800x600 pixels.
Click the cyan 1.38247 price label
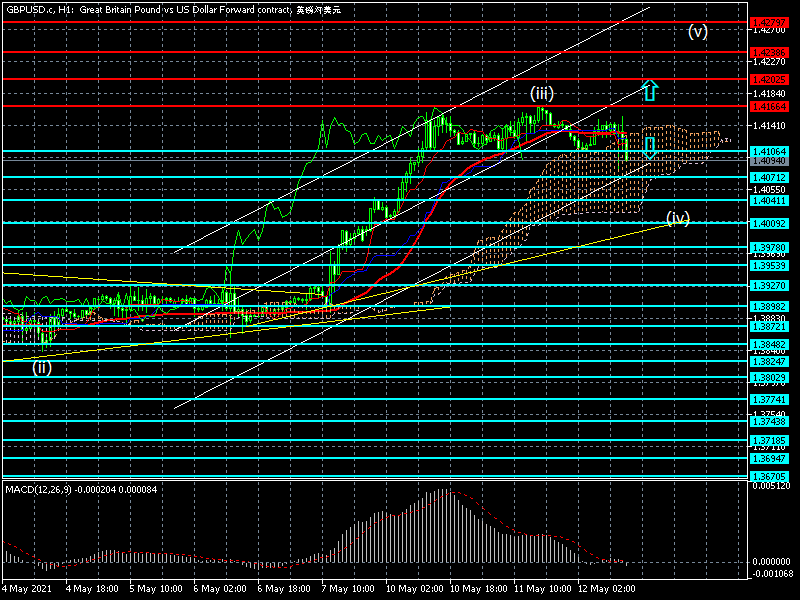769,361
